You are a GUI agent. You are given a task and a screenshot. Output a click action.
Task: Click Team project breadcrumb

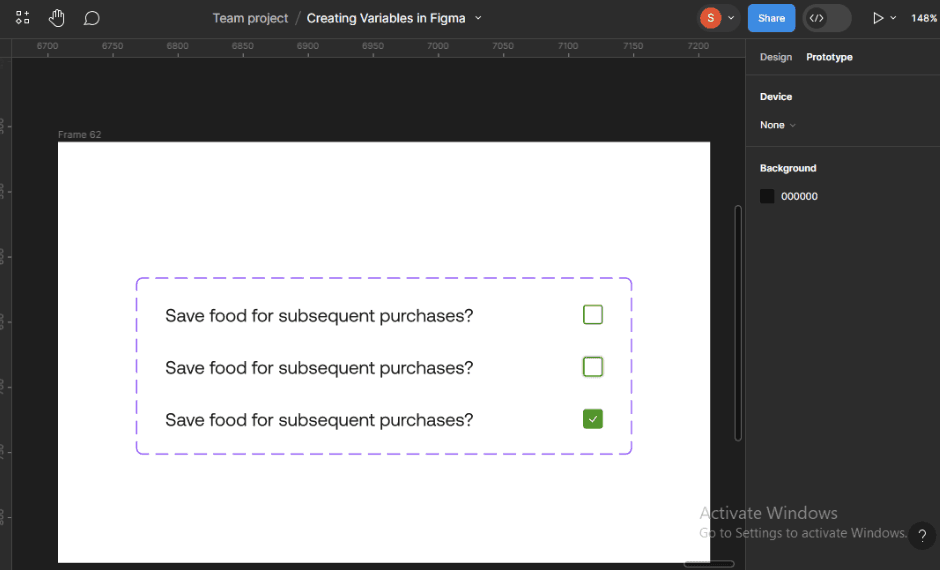(250, 19)
